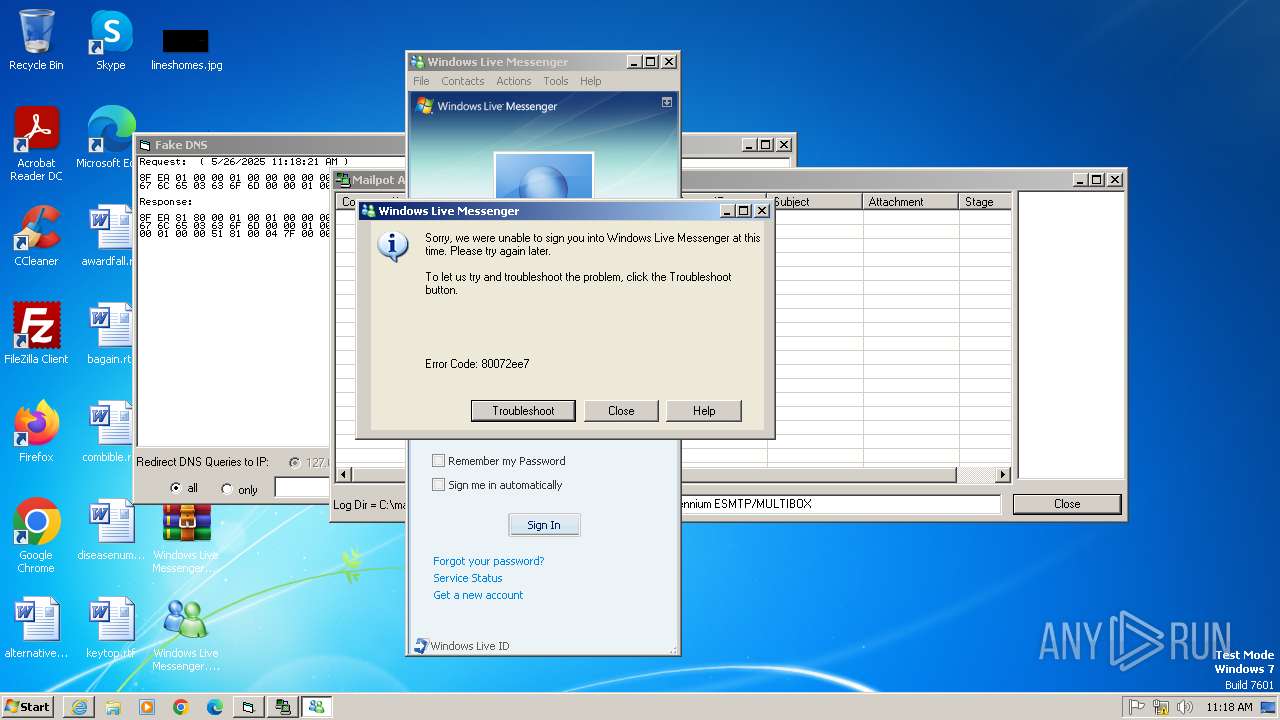The image size is (1280, 720).
Task: Open the Google Chrome desktop icon
Action: (36, 537)
